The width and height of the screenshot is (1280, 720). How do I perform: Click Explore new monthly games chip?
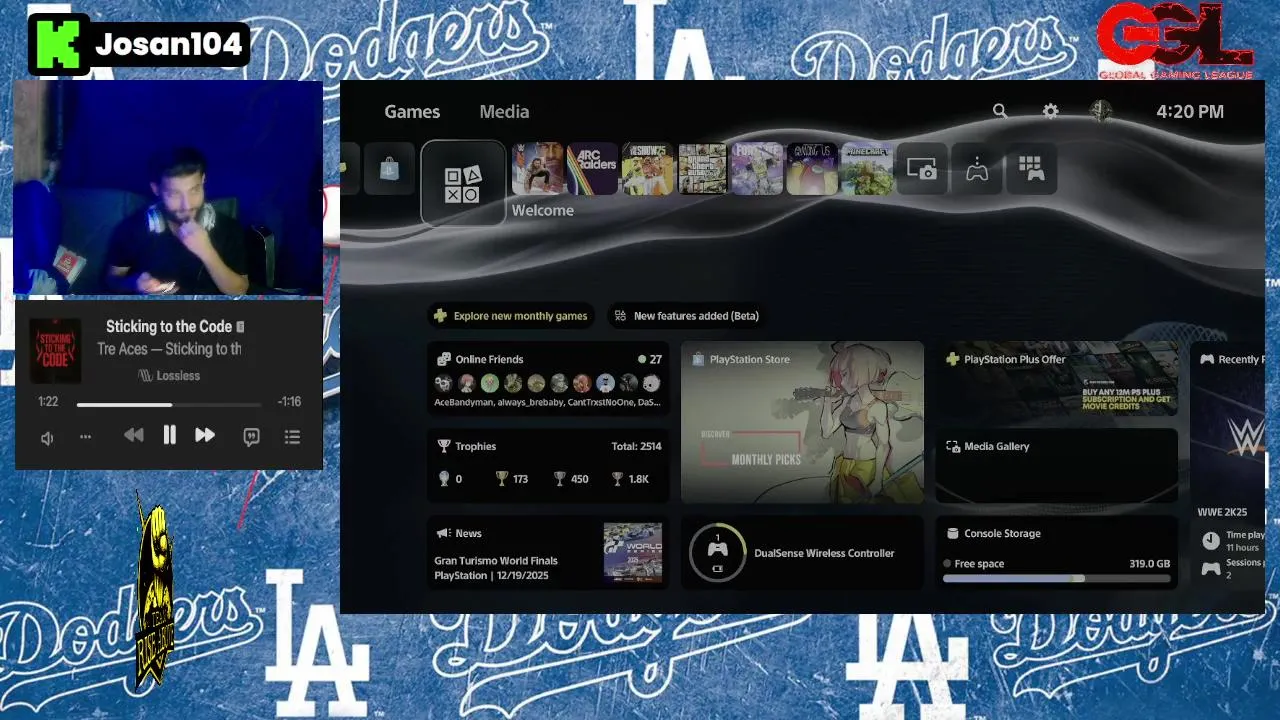click(511, 316)
